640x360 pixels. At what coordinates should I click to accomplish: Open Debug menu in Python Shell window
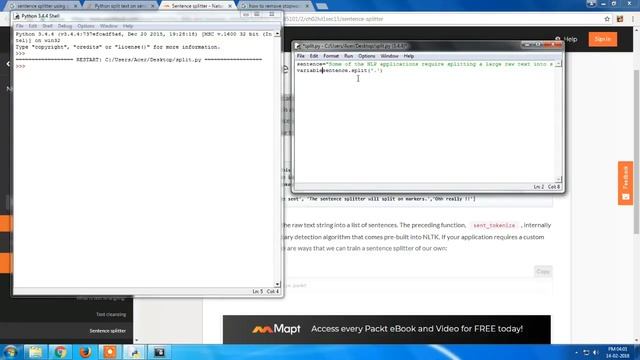[65, 26]
